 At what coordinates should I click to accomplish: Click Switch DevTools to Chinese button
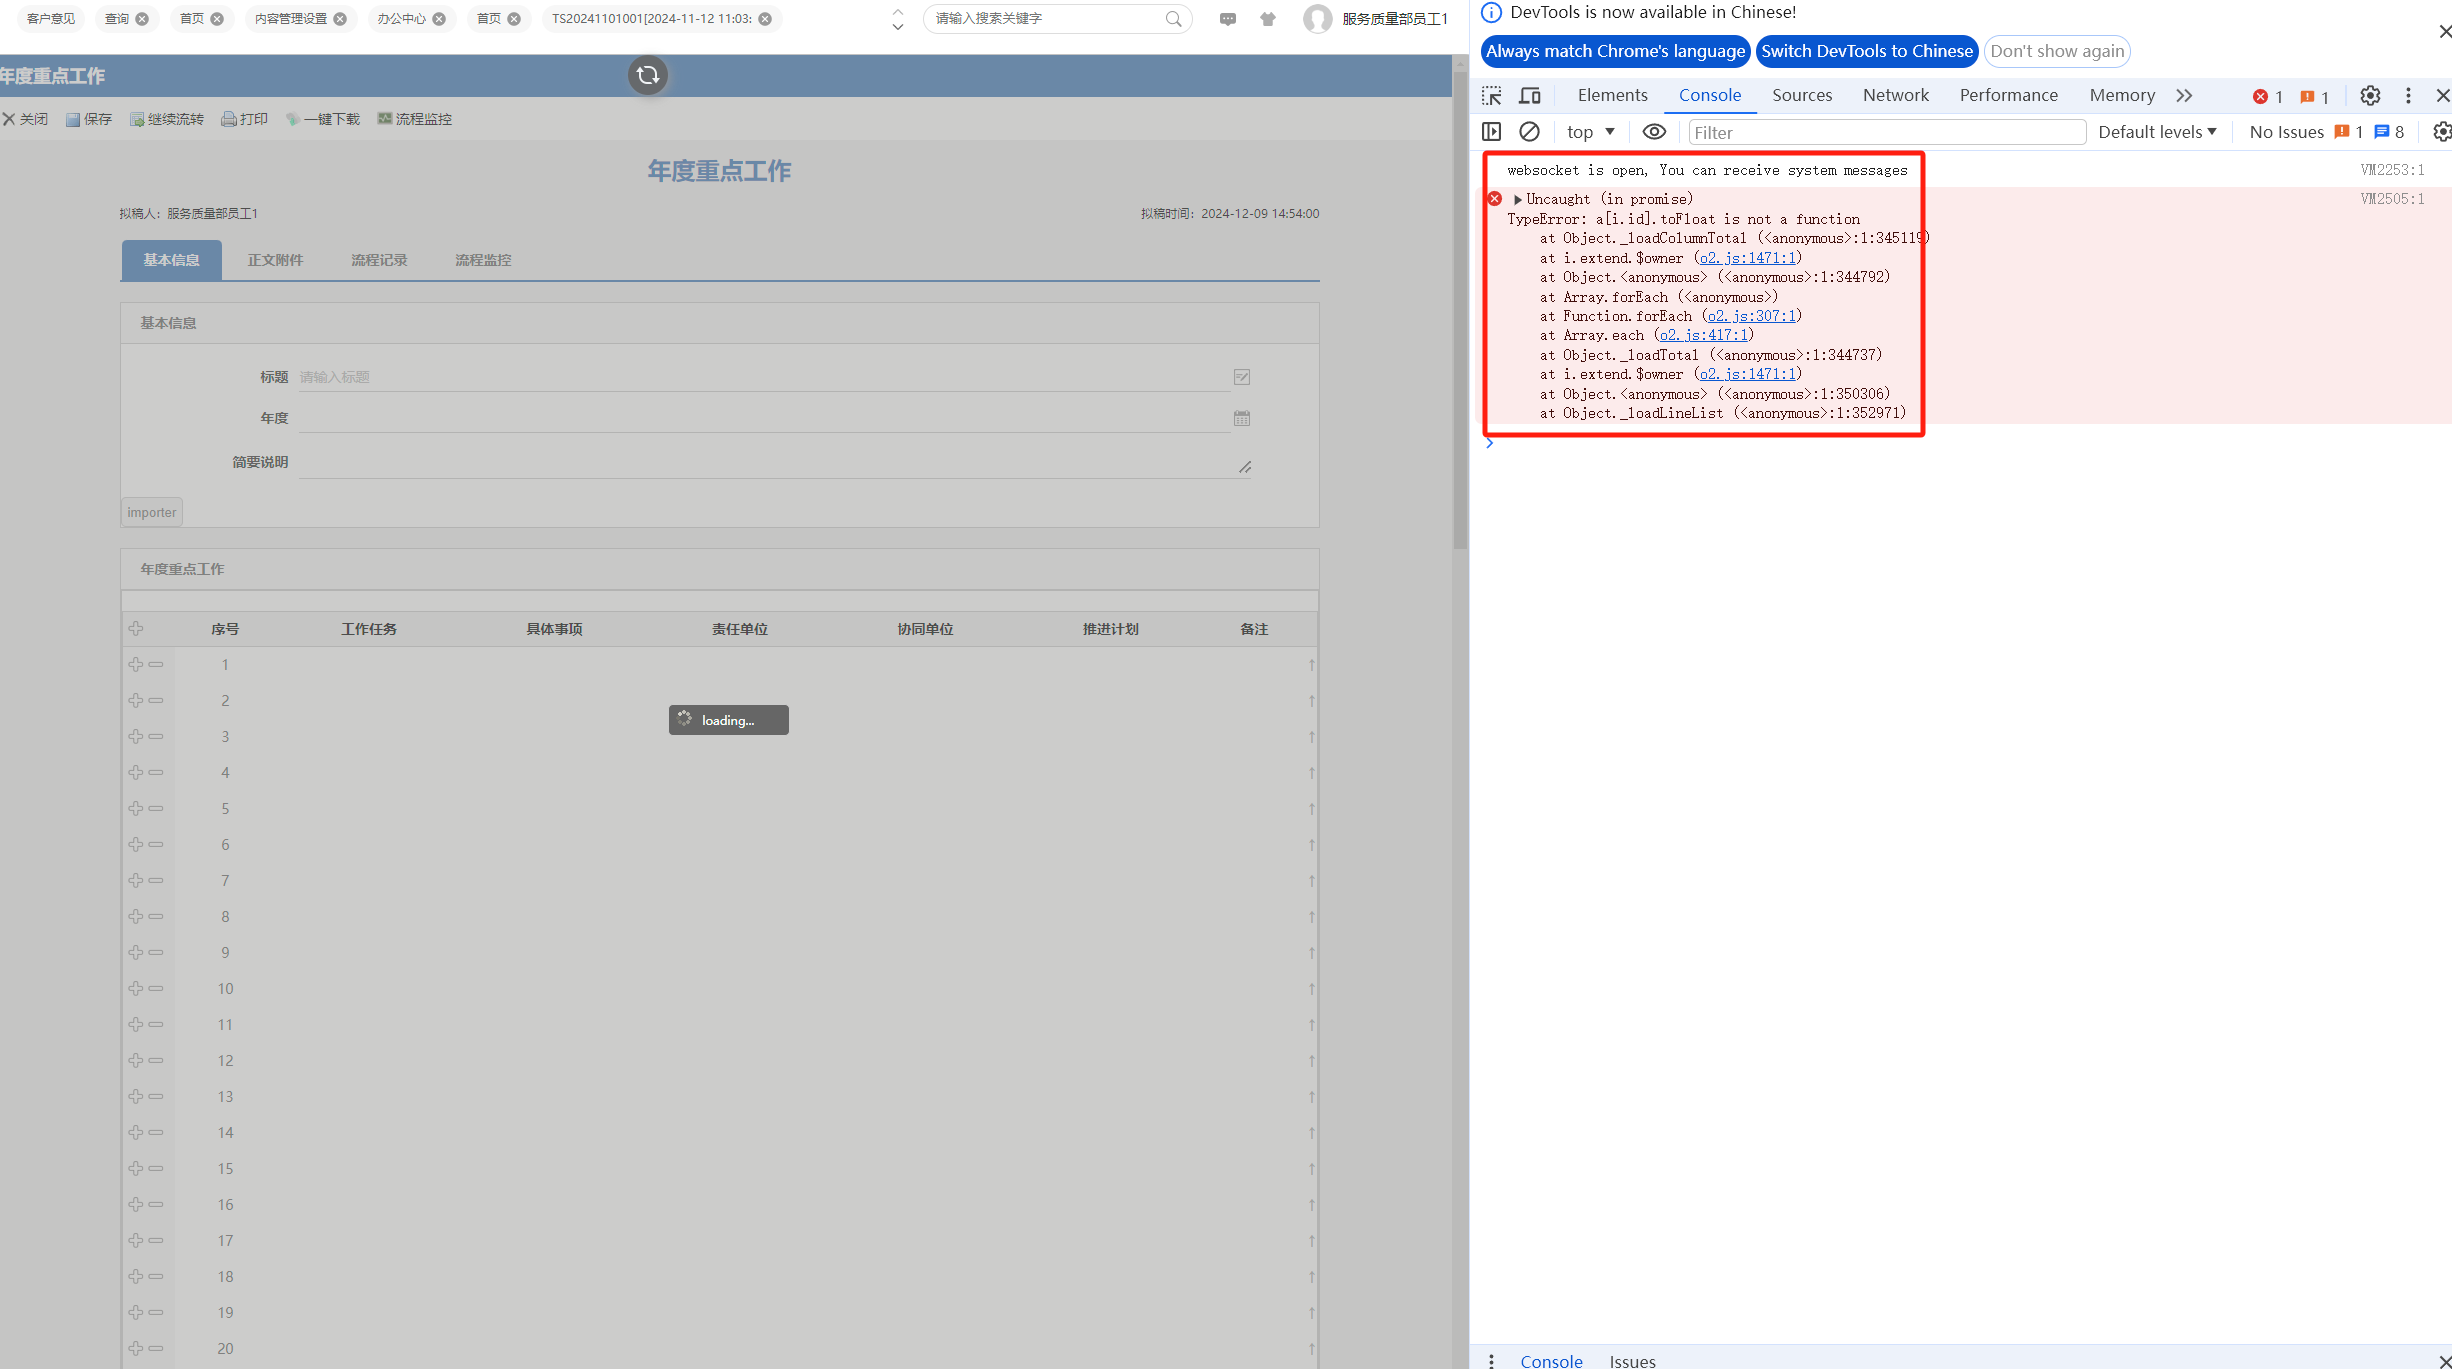click(1866, 51)
